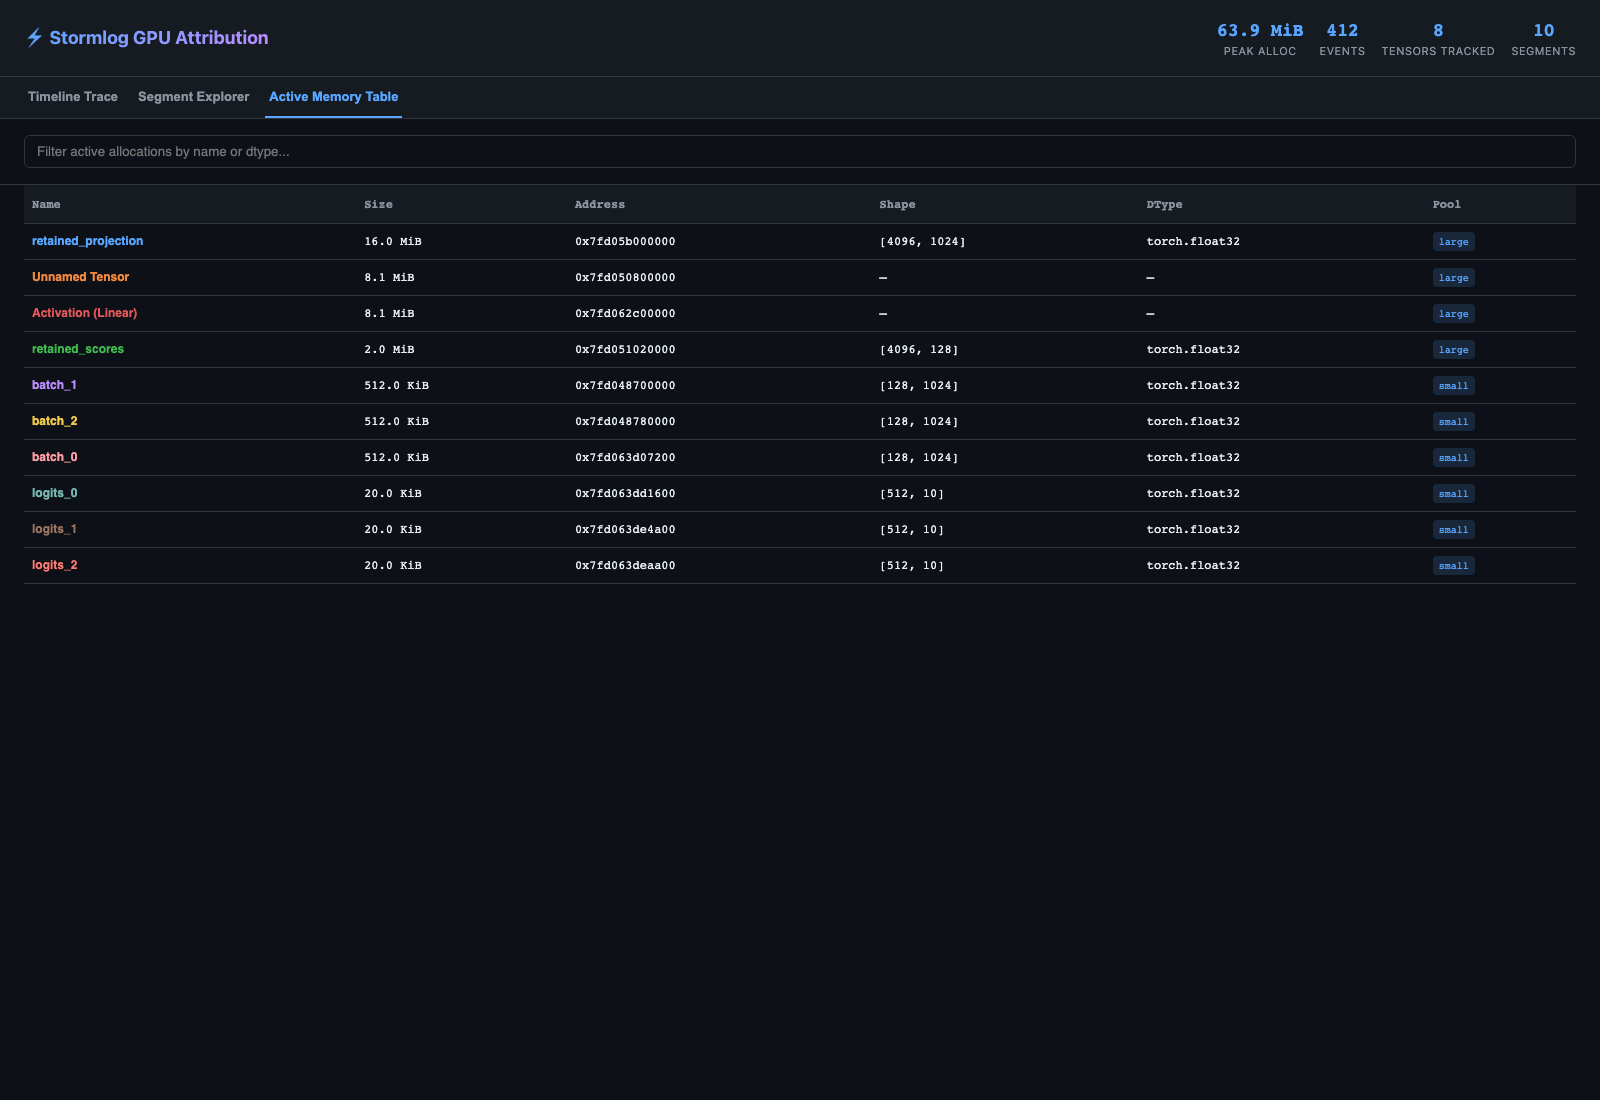Click the 8.1 MiB size of Unnamed Tensor

[389, 278]
